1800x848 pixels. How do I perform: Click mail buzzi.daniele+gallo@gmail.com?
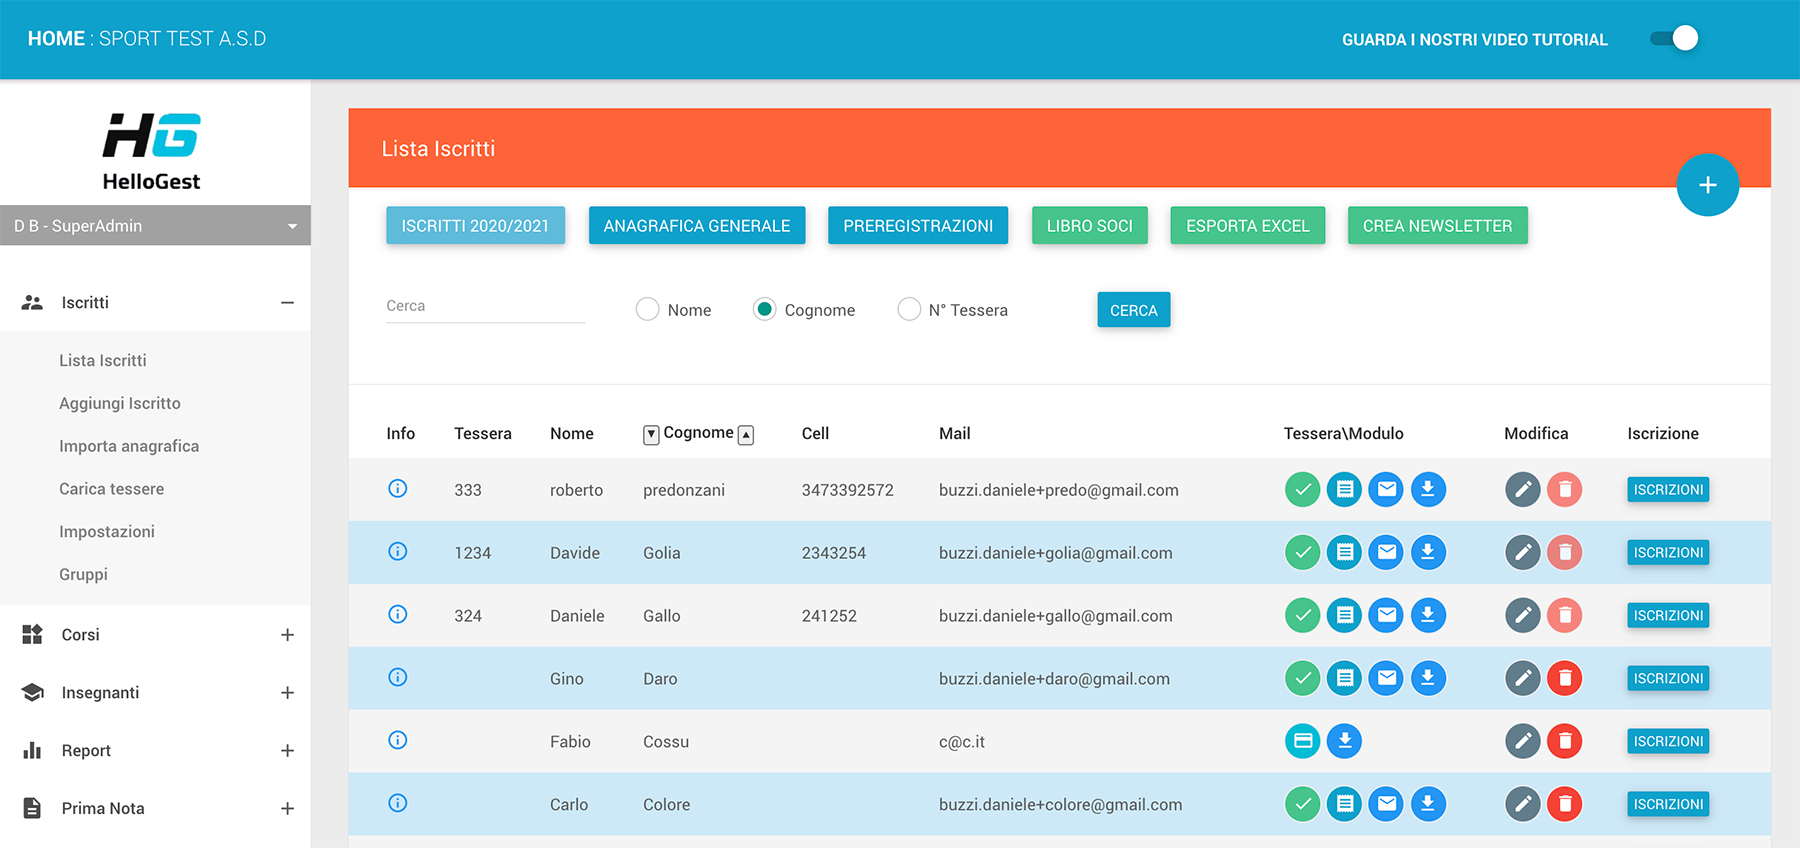point(1056,616)
